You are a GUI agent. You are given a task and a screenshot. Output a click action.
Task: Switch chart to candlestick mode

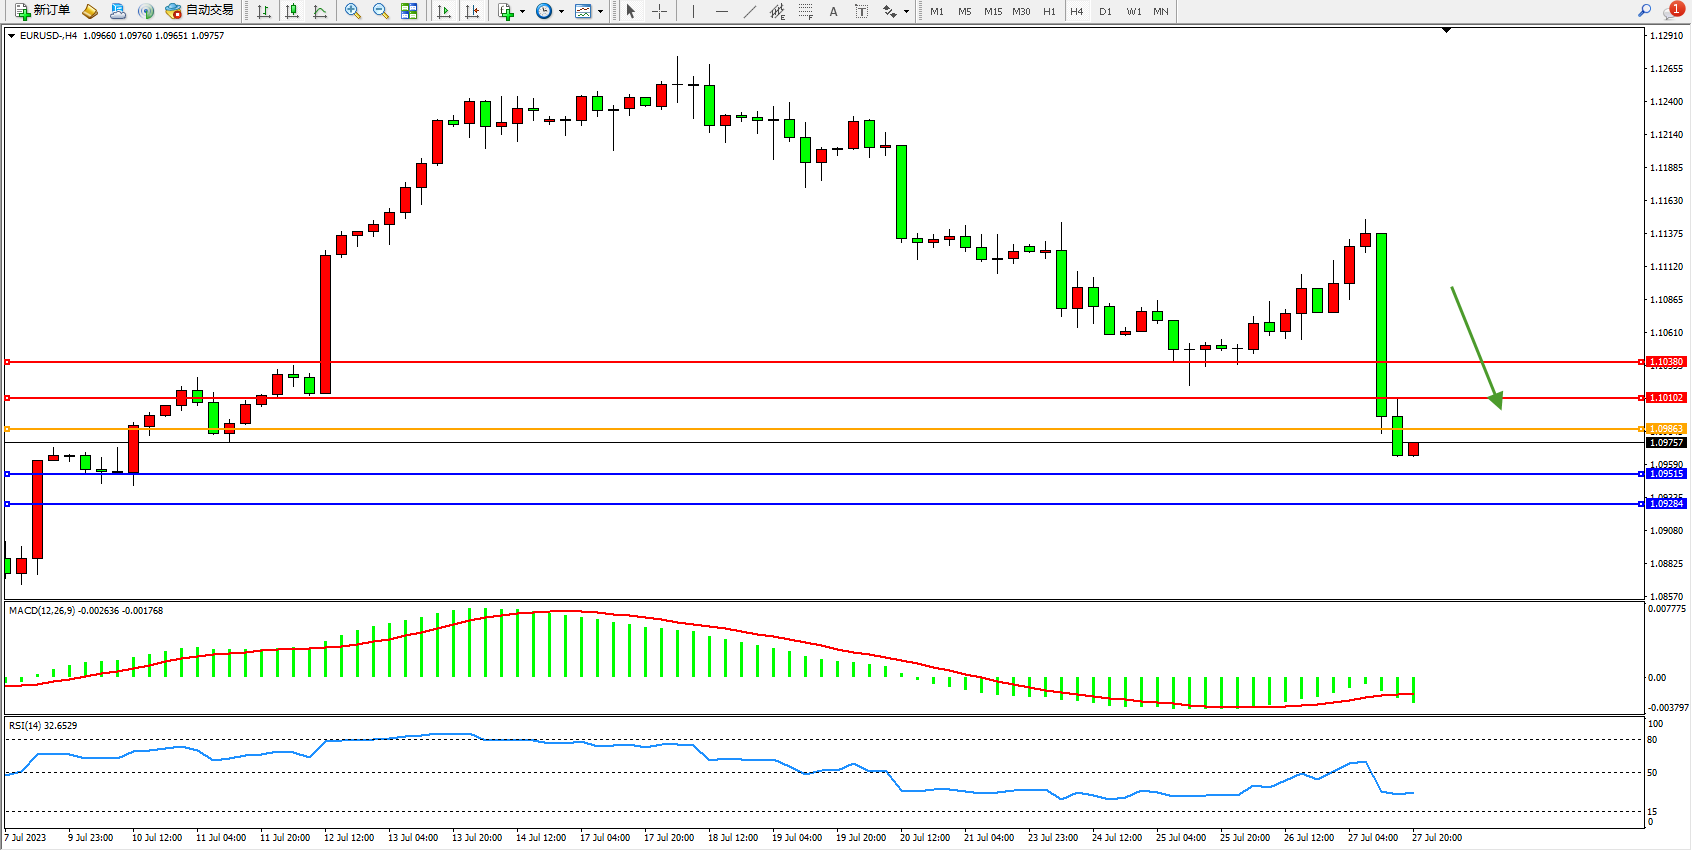(x=292, y=11)
